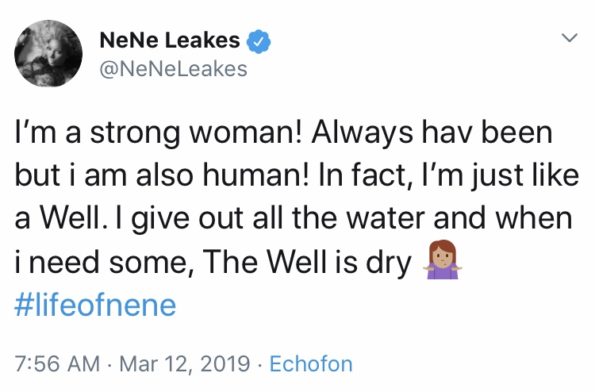
Task: Click the words "and when" in tweet
Action: coord(503,219)
